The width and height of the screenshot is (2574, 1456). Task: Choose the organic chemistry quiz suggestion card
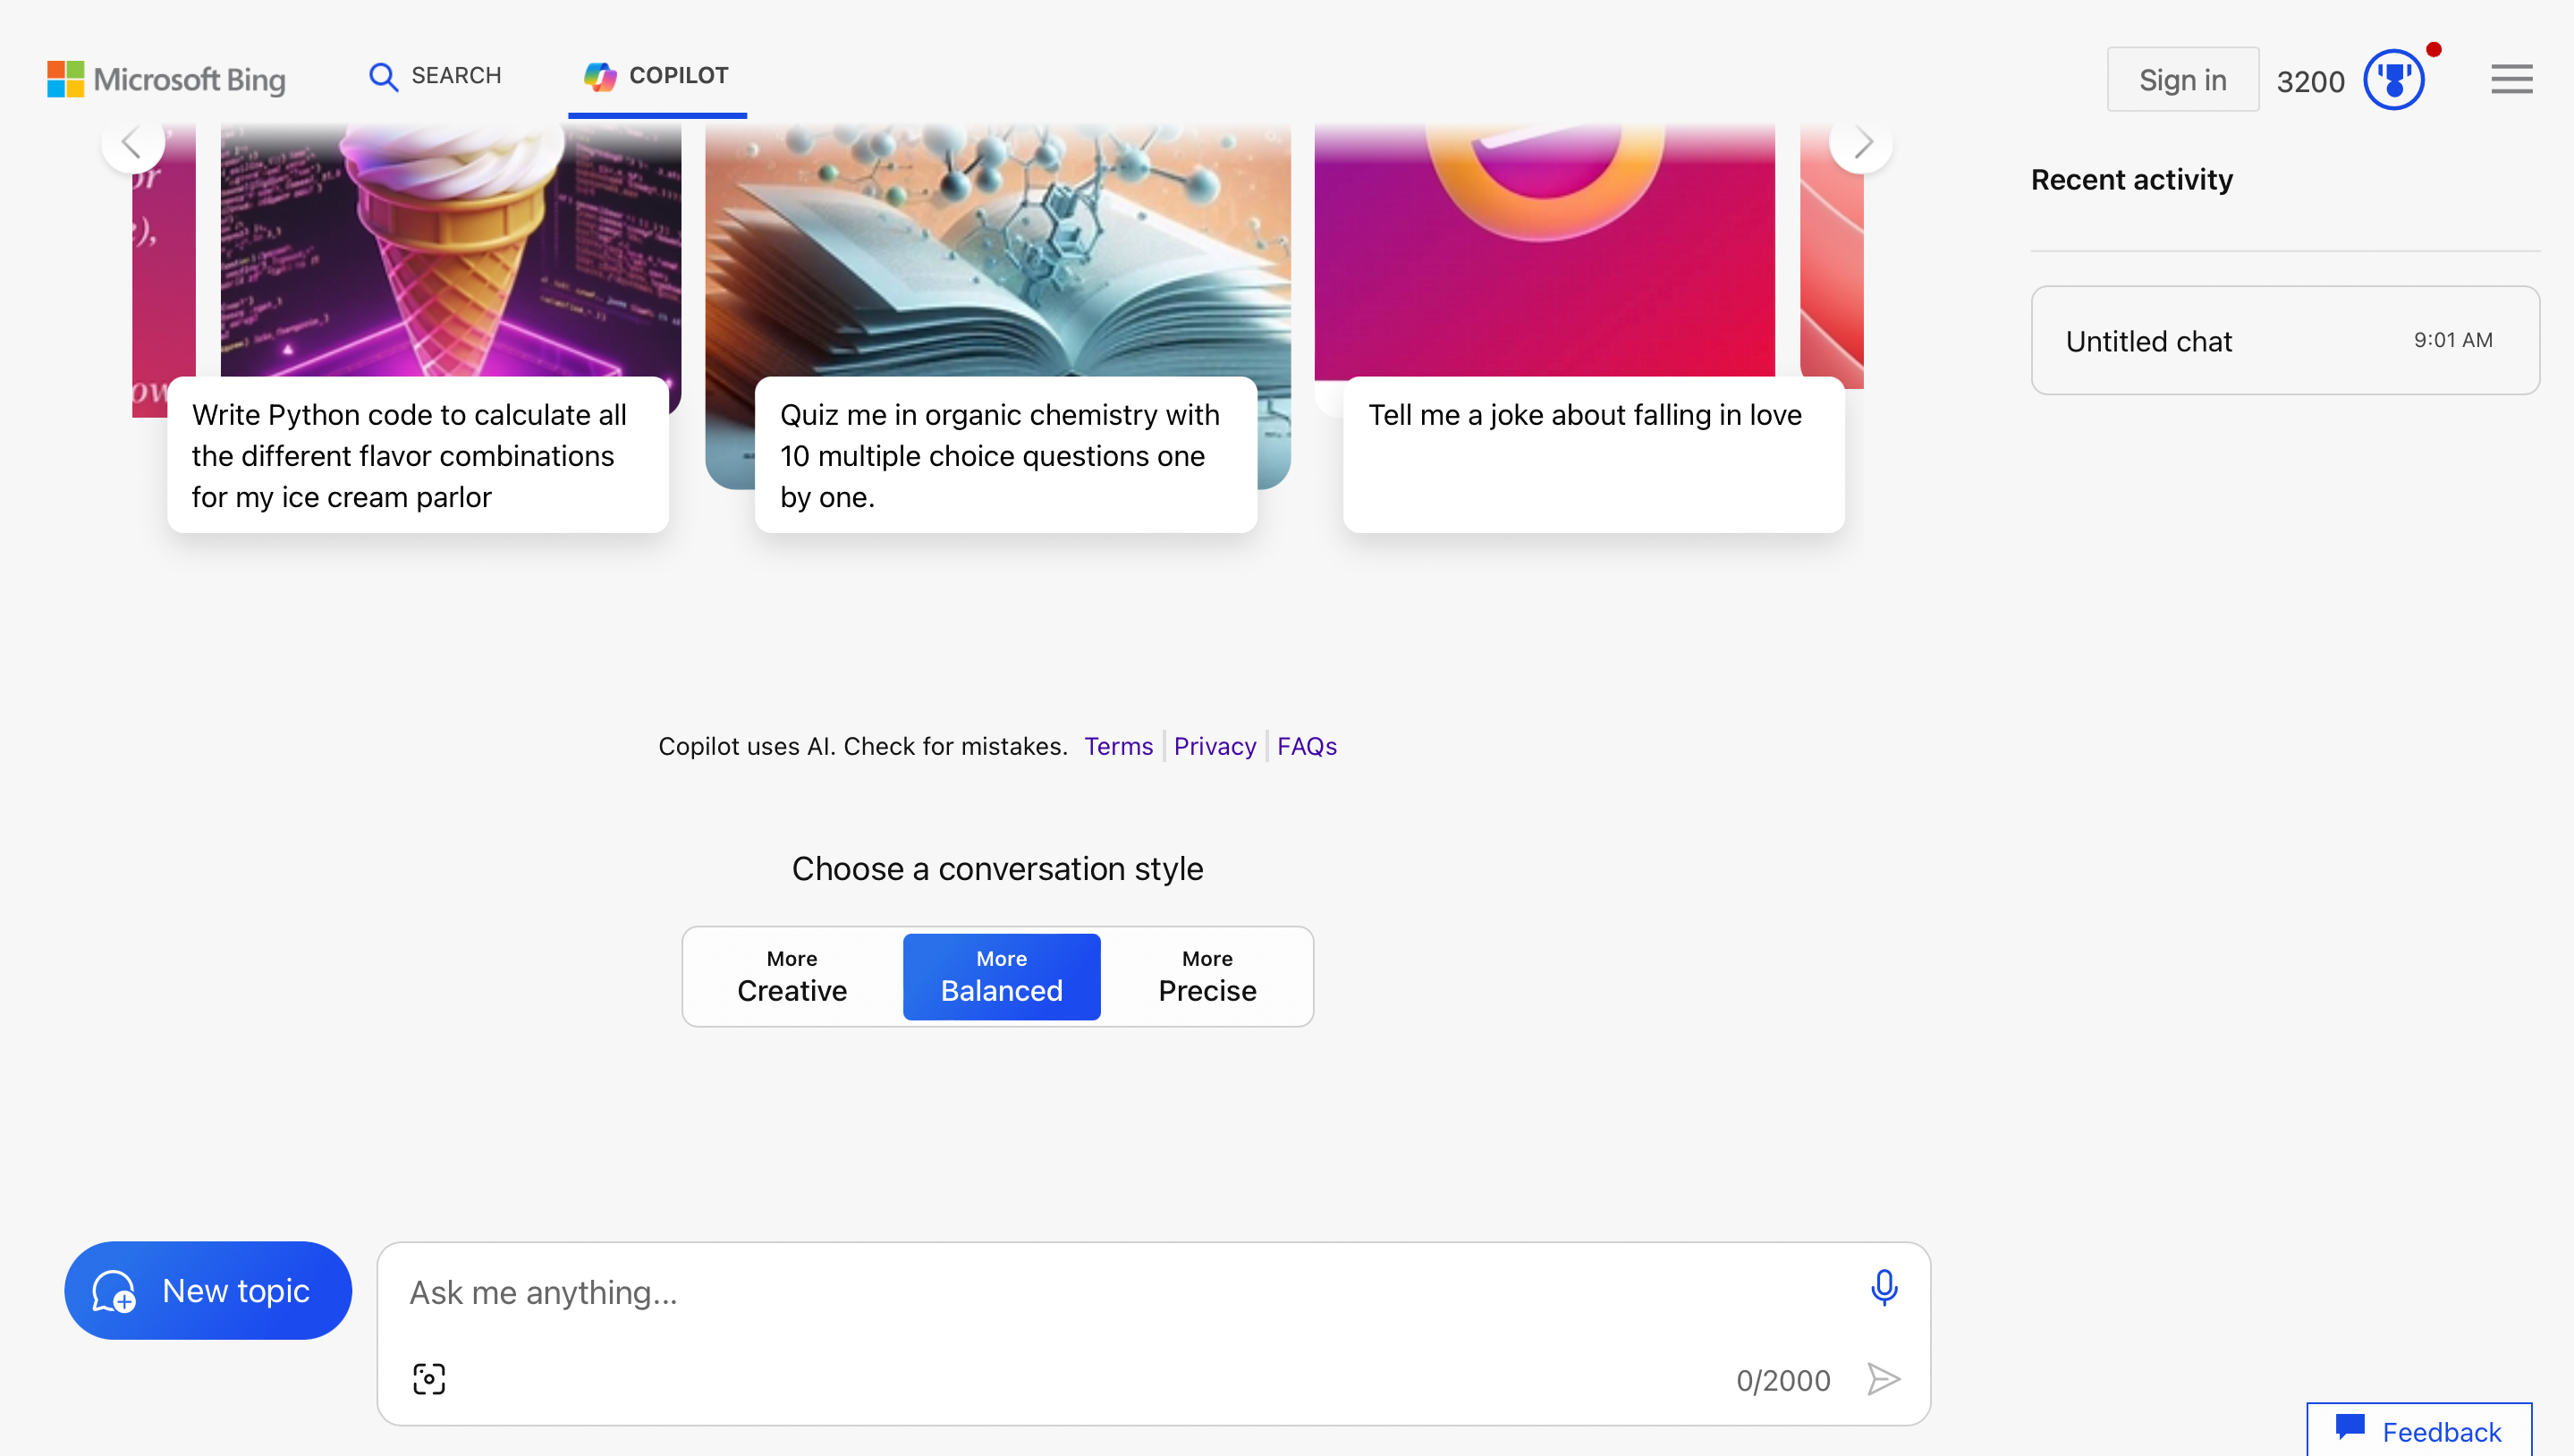pyautogui.click(x=1004, y=455)
